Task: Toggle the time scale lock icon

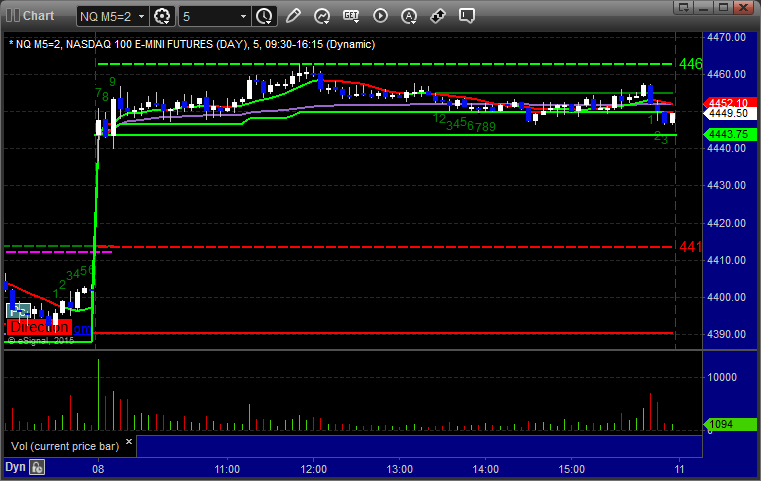Action: [37, 467]
